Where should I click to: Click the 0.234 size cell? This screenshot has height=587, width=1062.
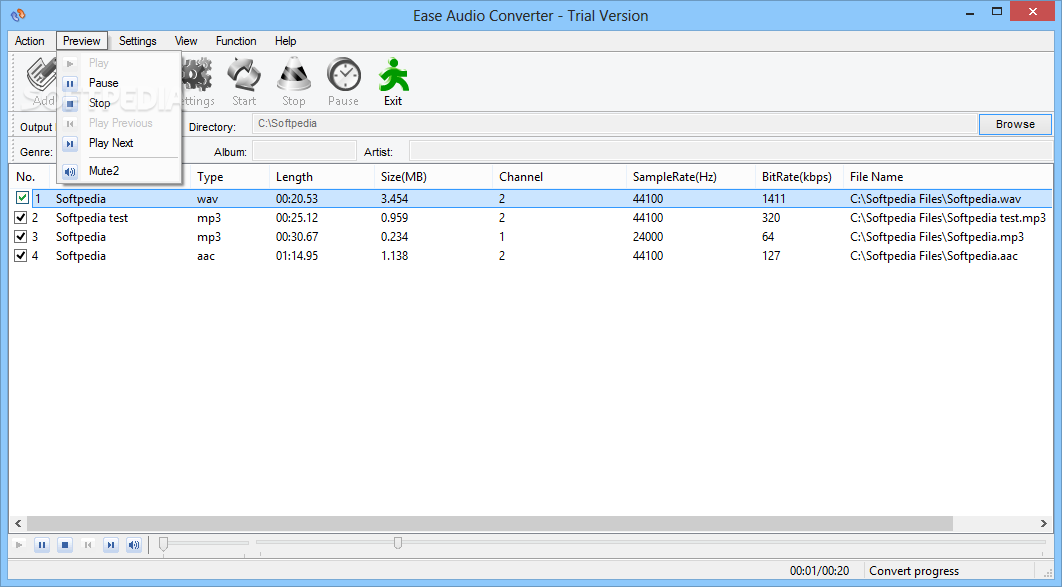click(394, 236)
